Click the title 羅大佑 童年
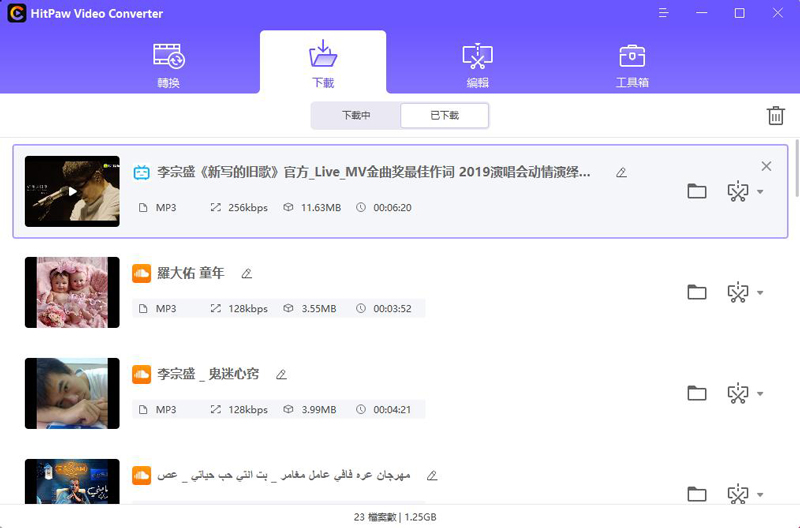 tap(191, 273)
